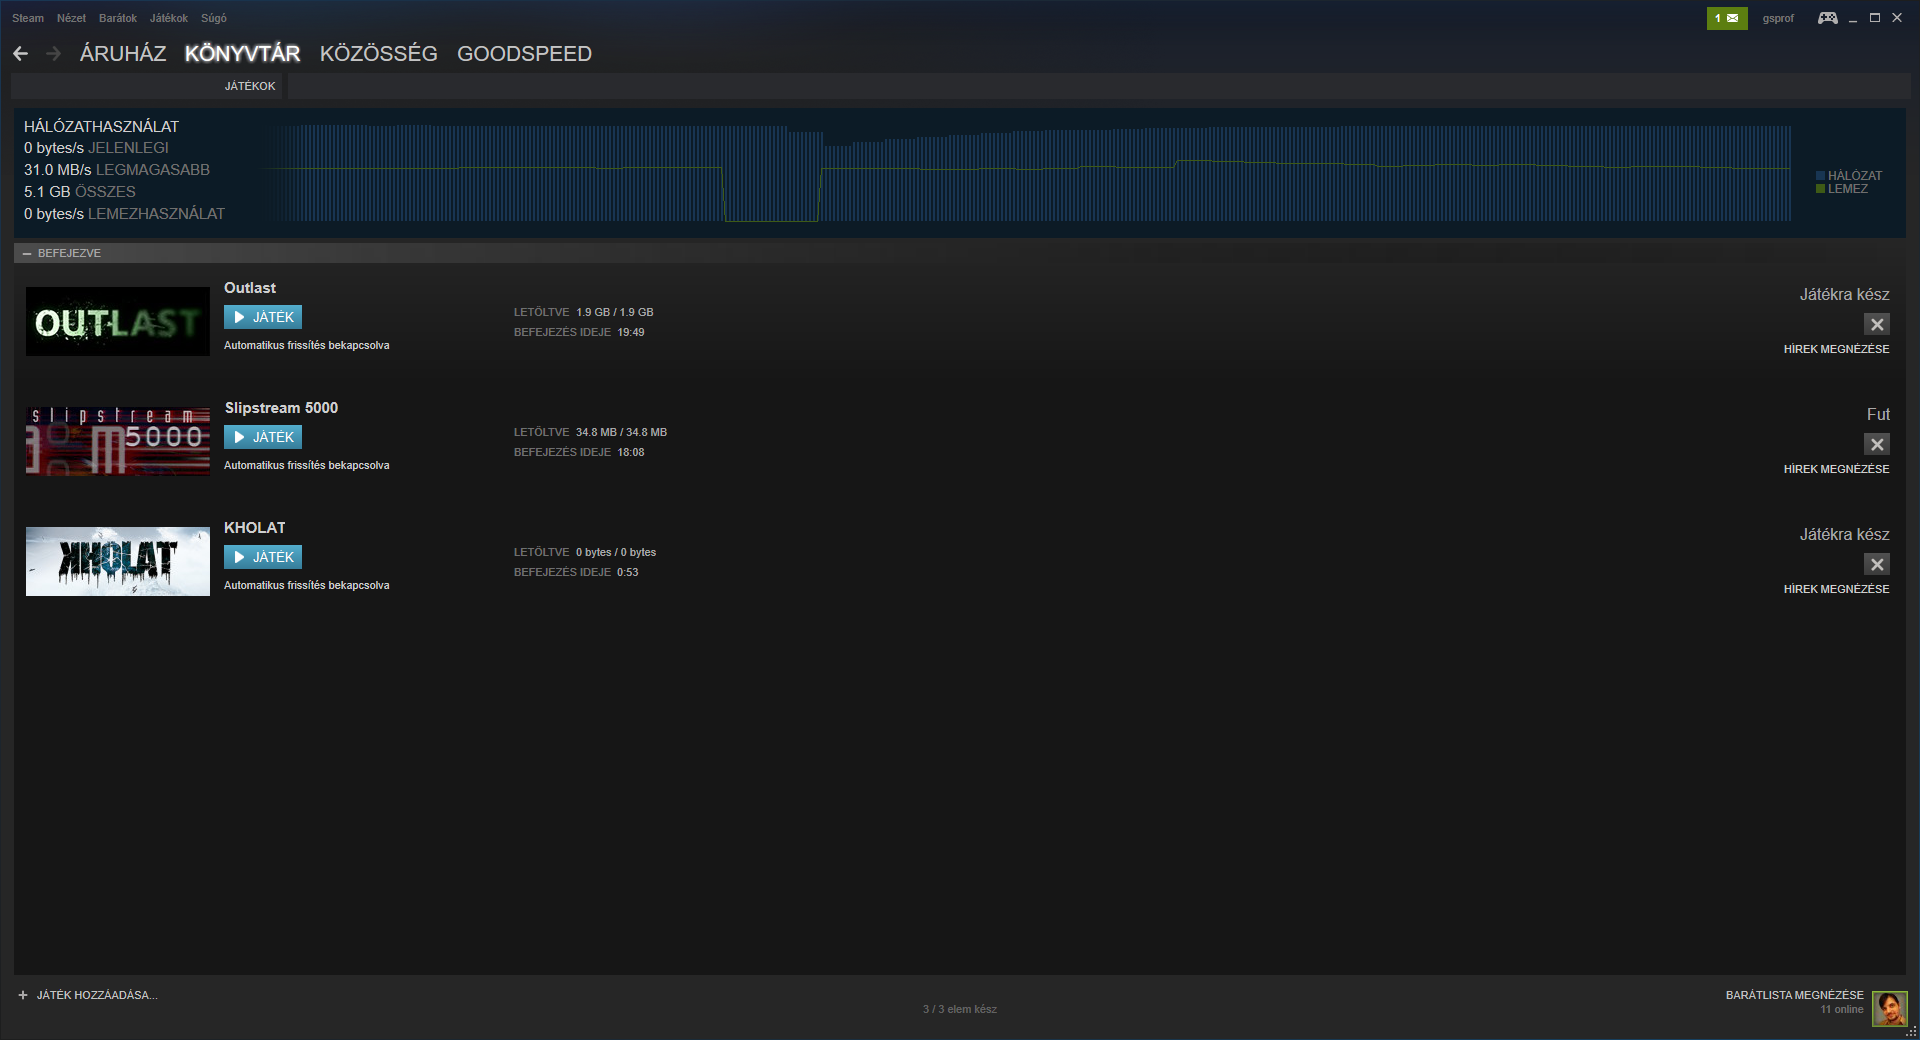Switch to the KÖZÖSSÉG tab
Screen dimensions: 1920x1040
[379, 54]
